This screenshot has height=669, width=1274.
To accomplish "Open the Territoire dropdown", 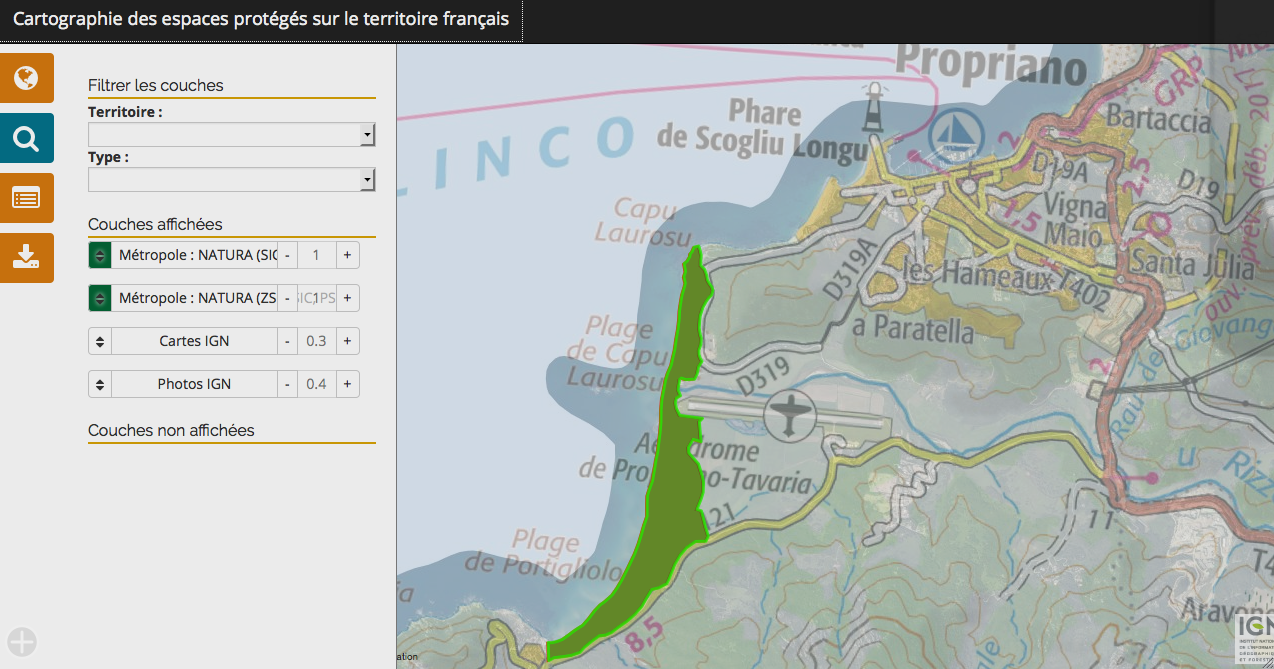I will click(x=231, y=135).
